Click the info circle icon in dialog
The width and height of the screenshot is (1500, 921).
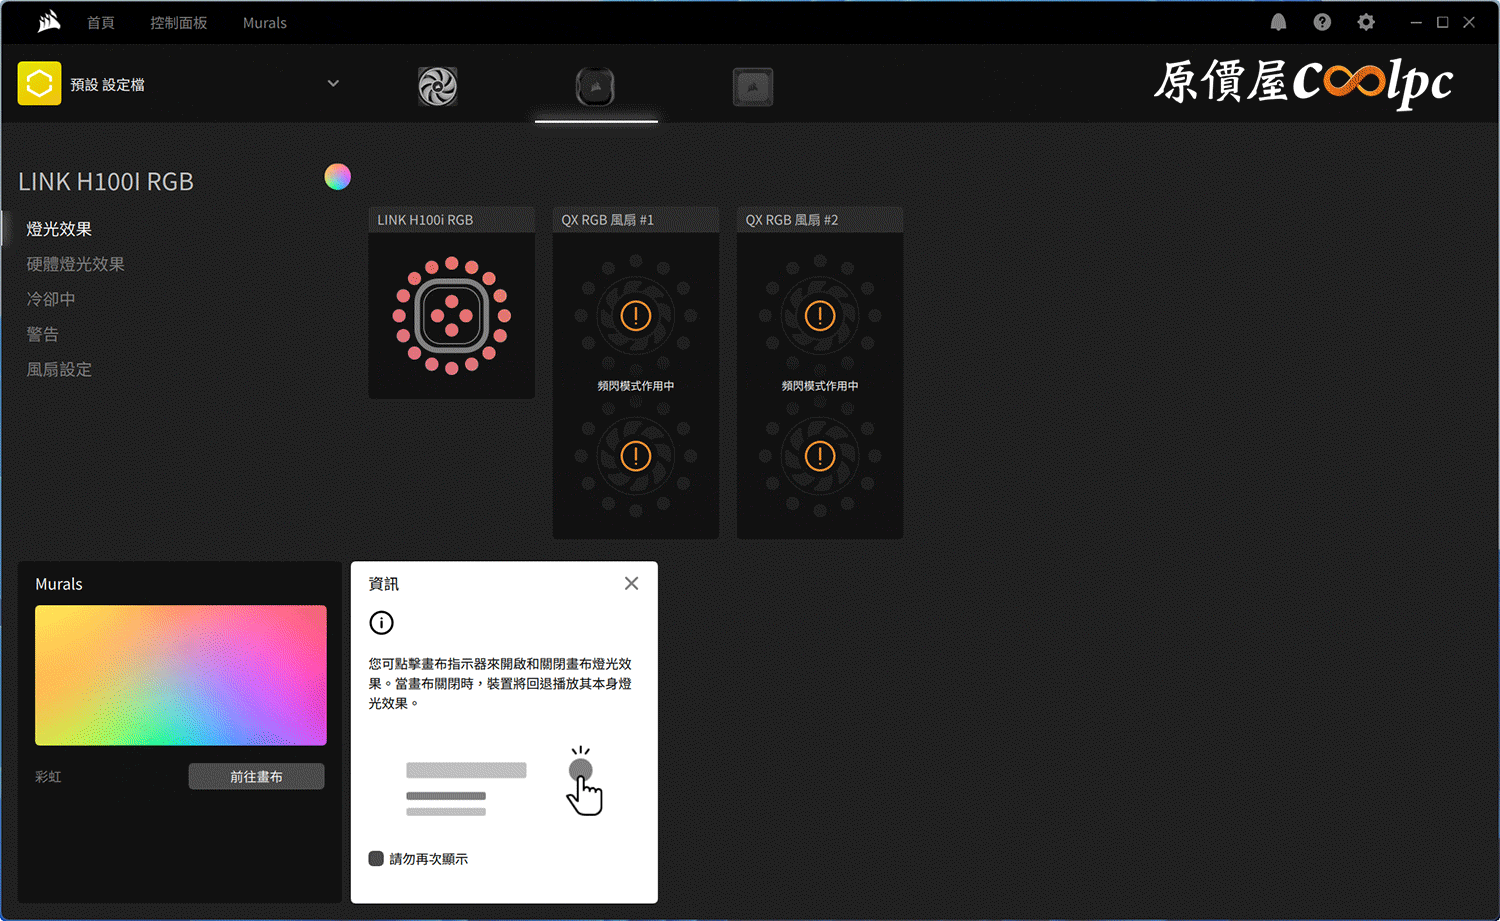[x=381, y=623]
